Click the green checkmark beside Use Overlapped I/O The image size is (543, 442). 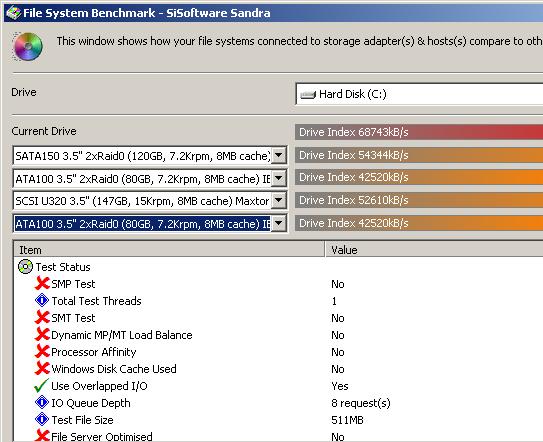[x=42, y=386]
